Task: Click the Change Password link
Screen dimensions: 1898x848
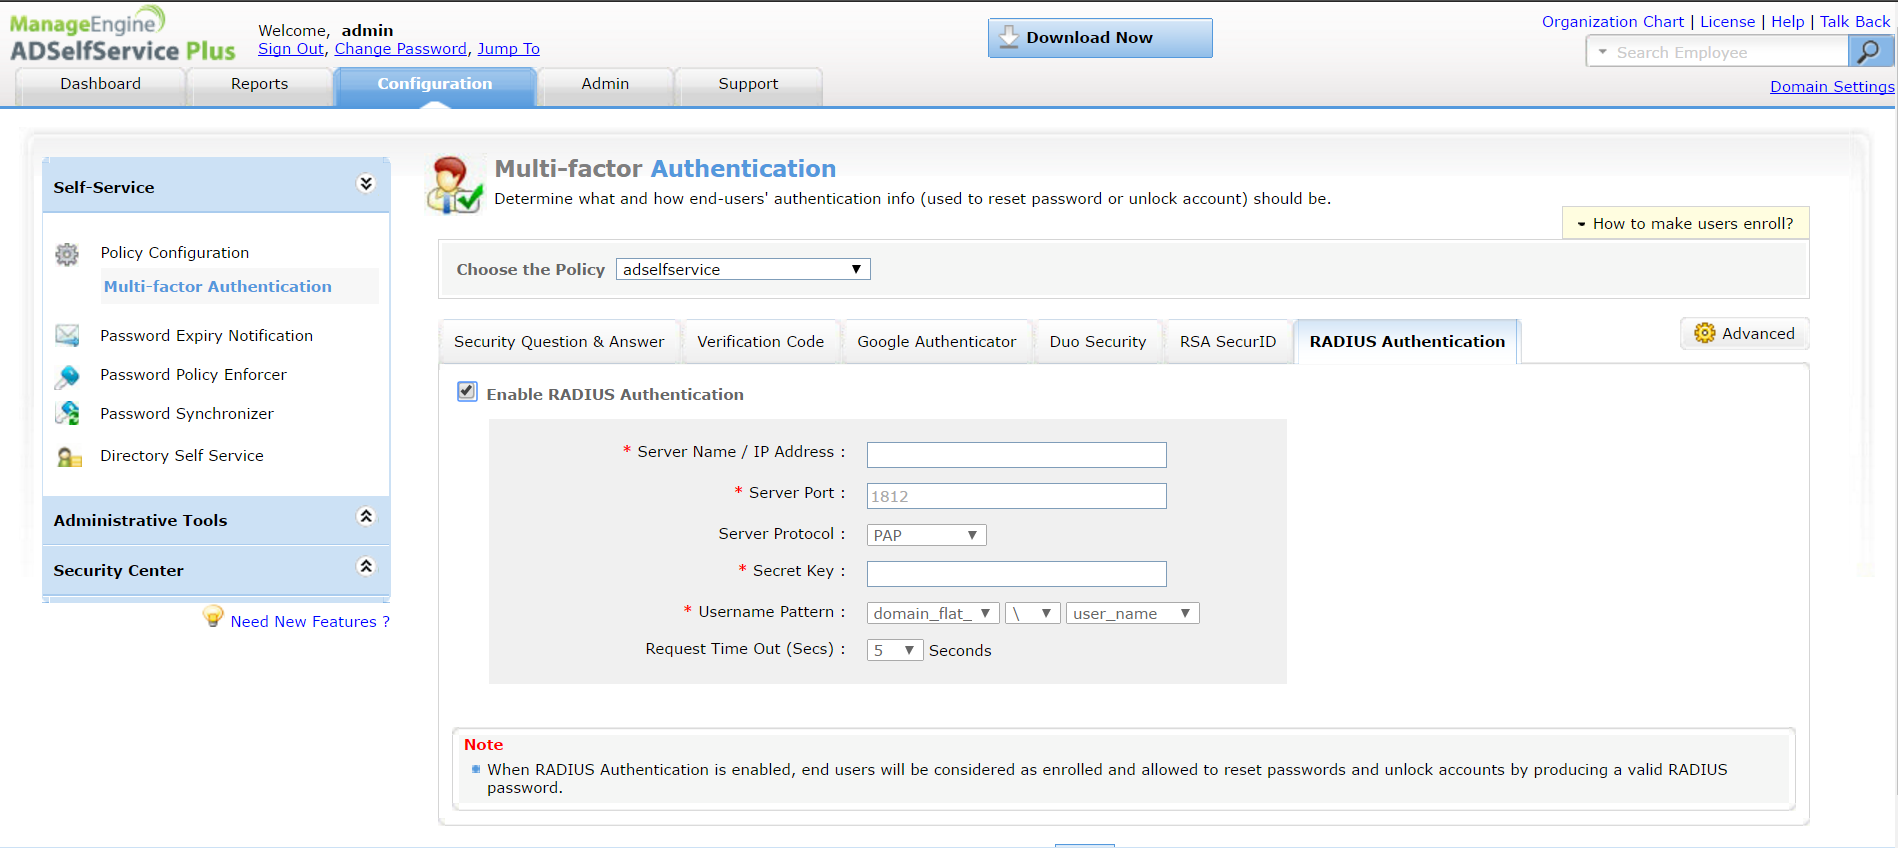Action: click(401, 49)
